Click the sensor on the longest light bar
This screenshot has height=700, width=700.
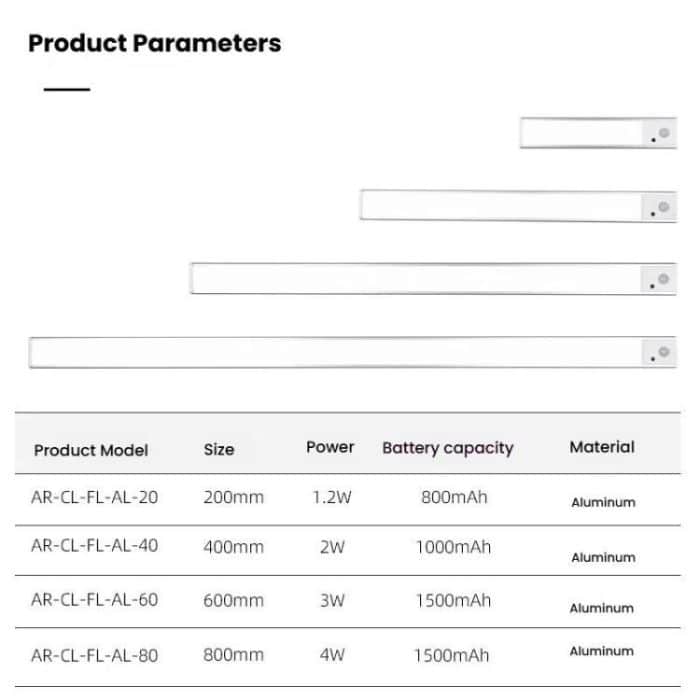[x=664, y=352]
